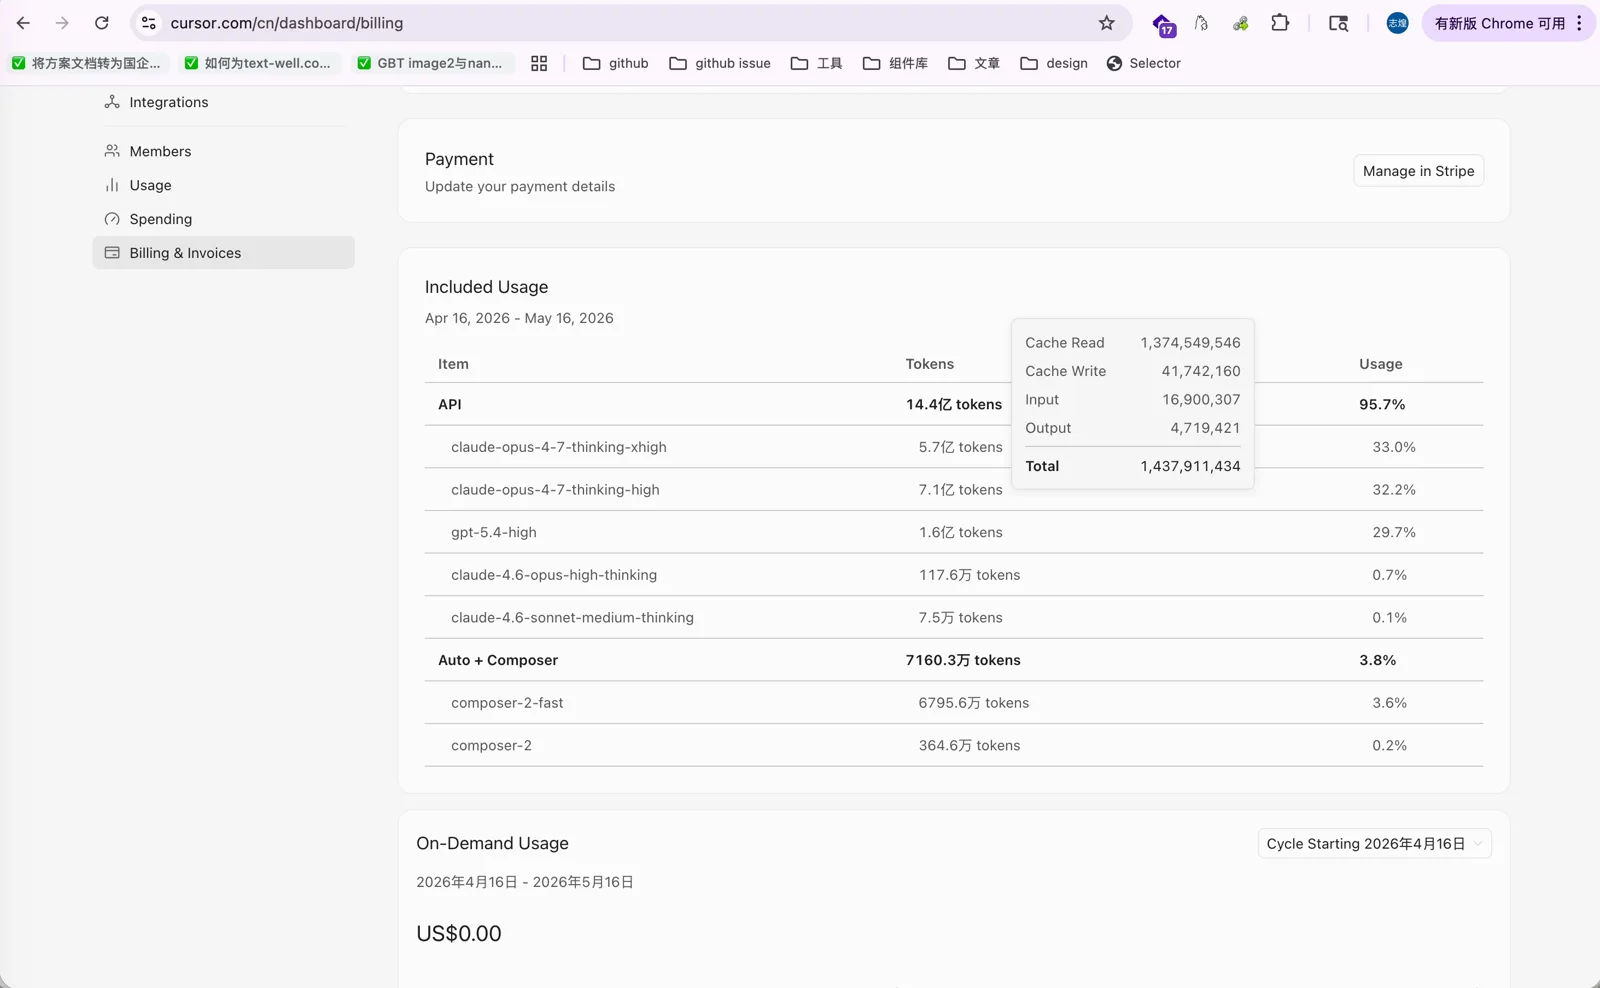
Task: Open the Selector bookmark
Action: point(1144,63)
